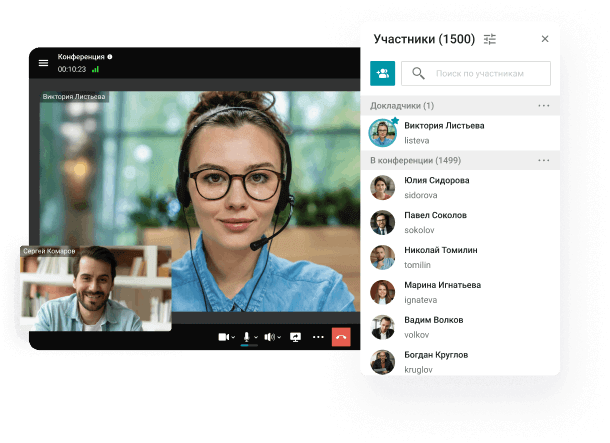
Task: Open the three-dot menu for В конференции section
Action: [544, 160]
